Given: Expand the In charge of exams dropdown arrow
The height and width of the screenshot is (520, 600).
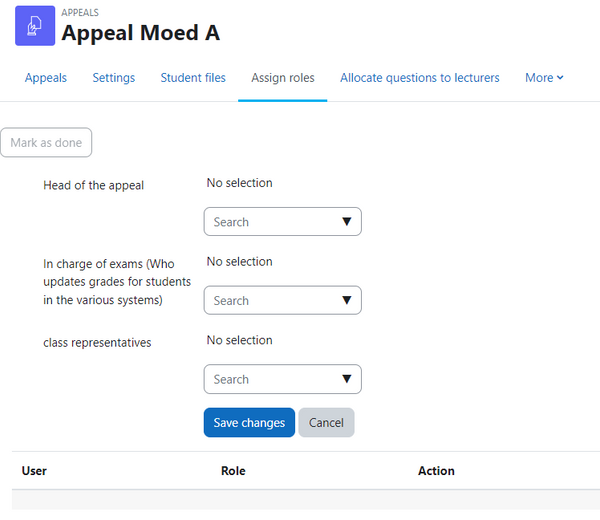Looking at the screenshot, I should pyautogui.click(x=347, y=300).
